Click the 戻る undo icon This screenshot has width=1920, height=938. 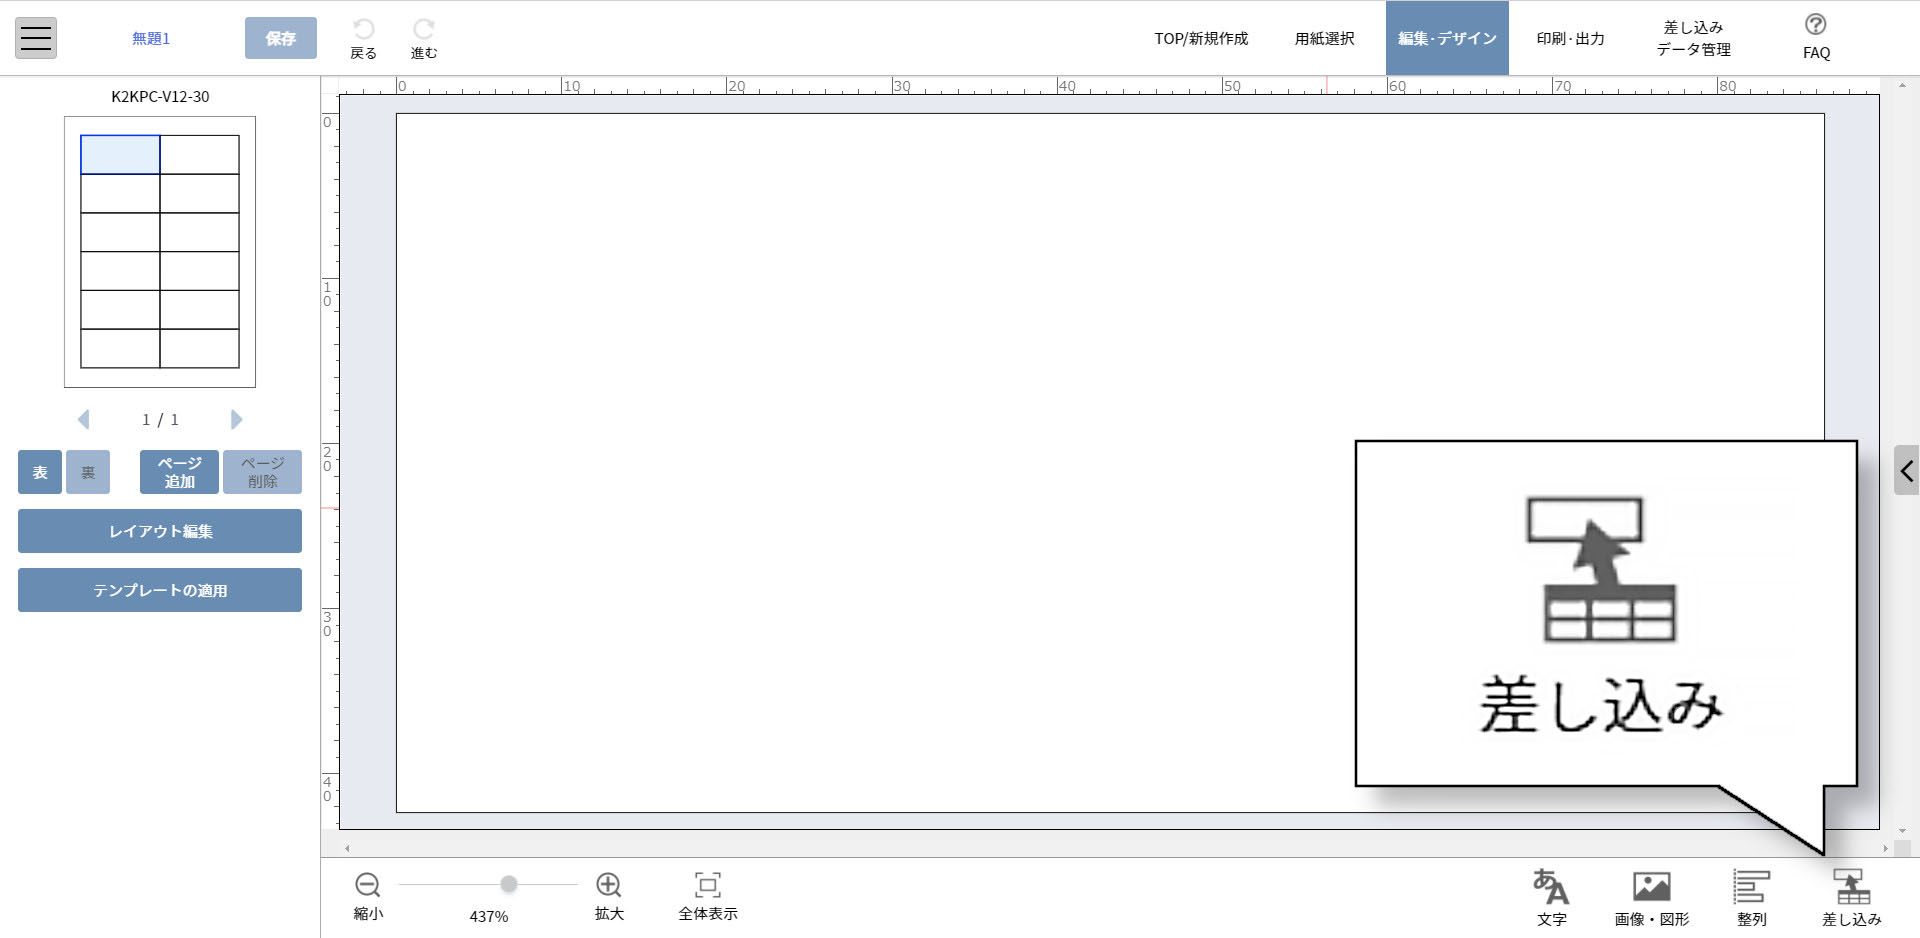363,31
